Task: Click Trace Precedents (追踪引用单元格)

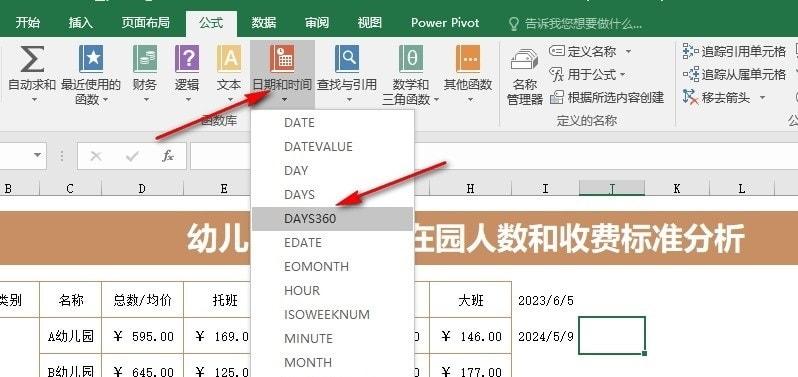Action: tap(734, 51)
